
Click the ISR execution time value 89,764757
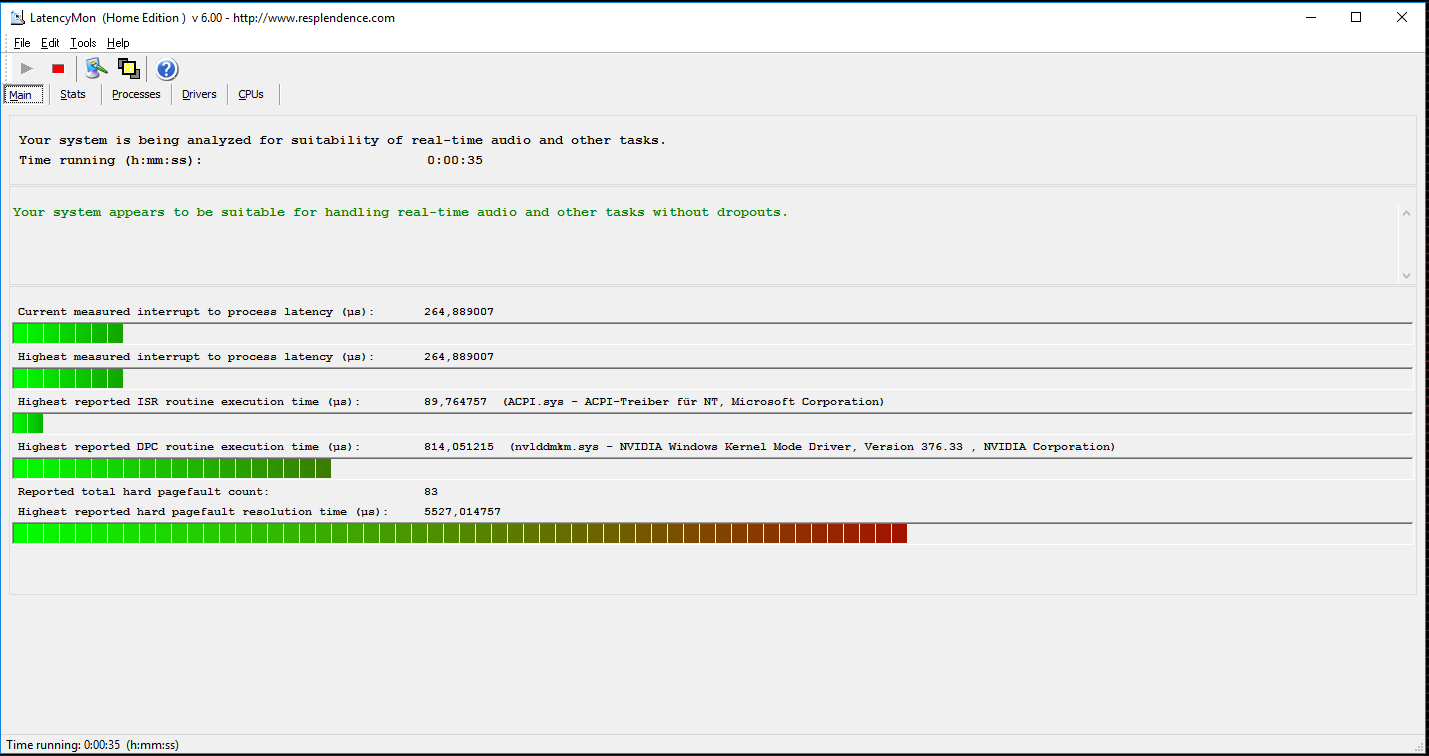[x=455, y=402]
